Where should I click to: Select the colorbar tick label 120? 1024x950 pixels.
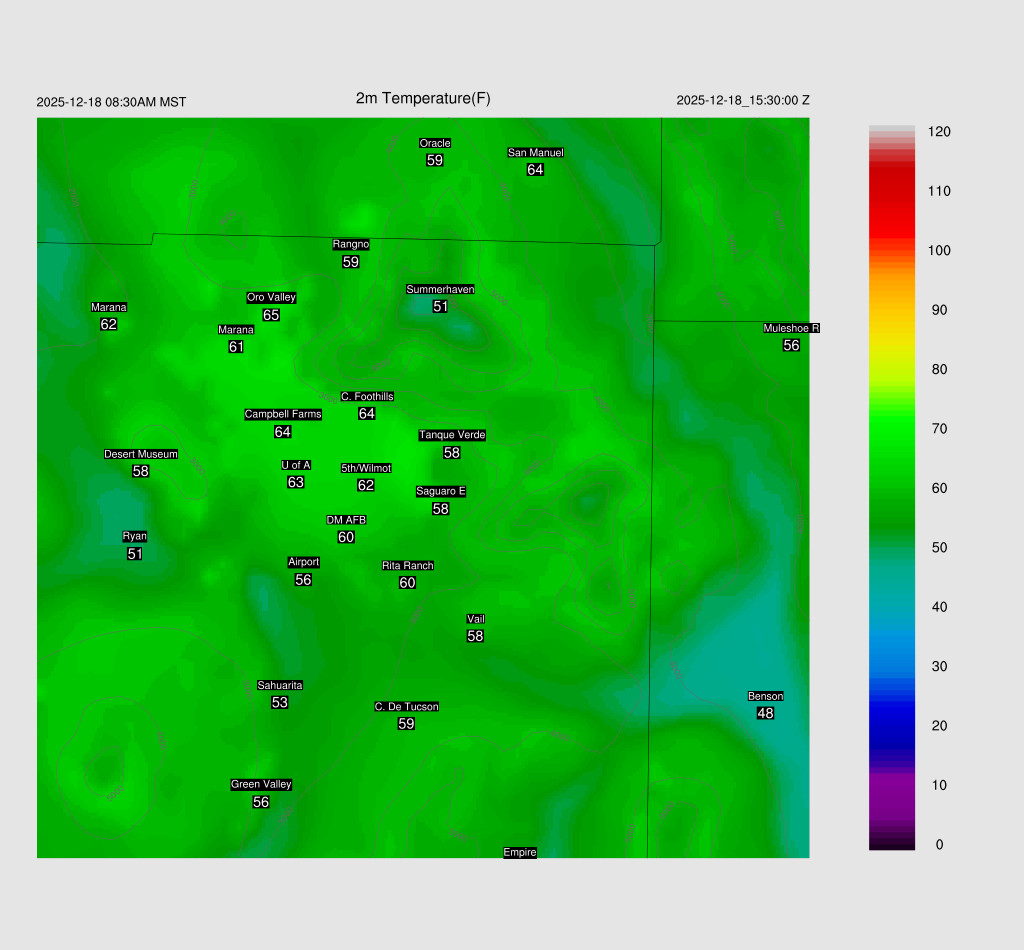pos(939,132)
